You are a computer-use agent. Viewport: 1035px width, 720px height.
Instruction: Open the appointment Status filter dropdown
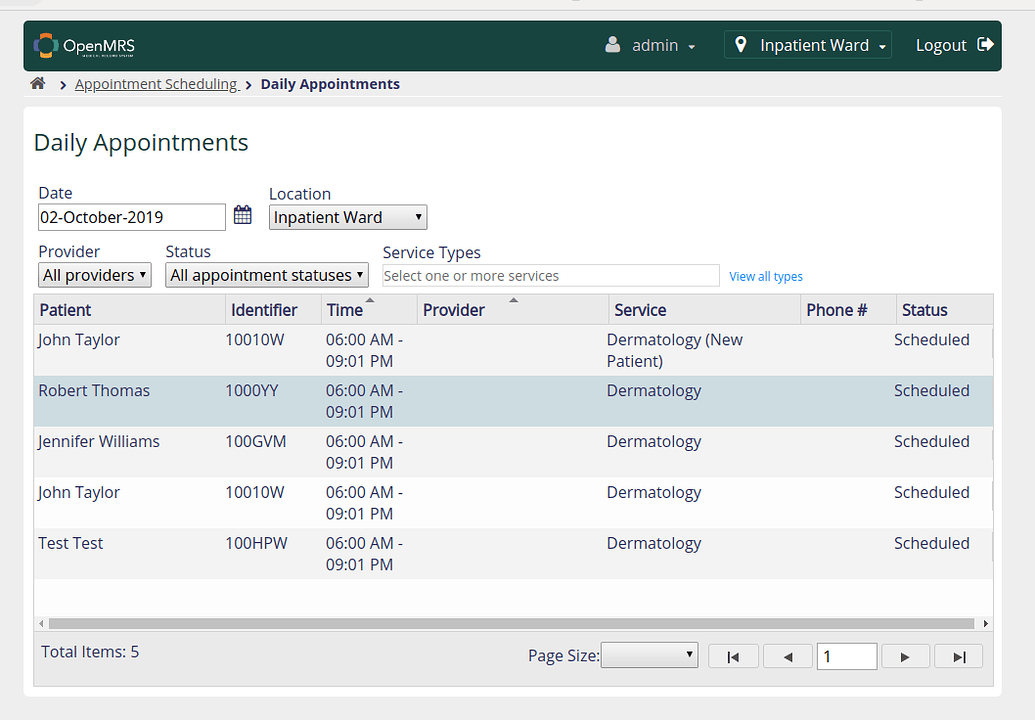266,274
